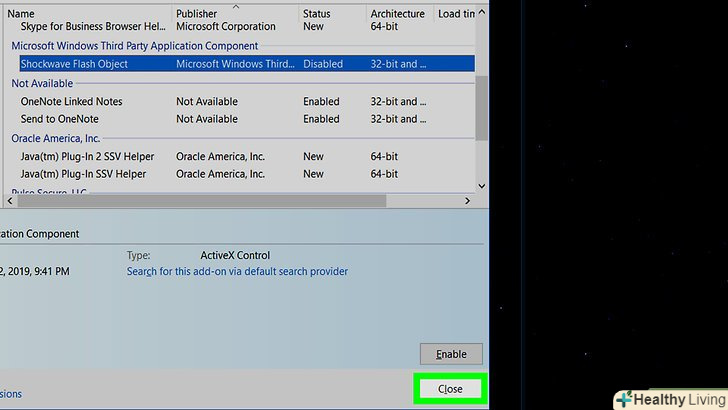Sort add-ons by the Status column header
Image resolution: width=728 pixels, height=410 pixels.
316,14
